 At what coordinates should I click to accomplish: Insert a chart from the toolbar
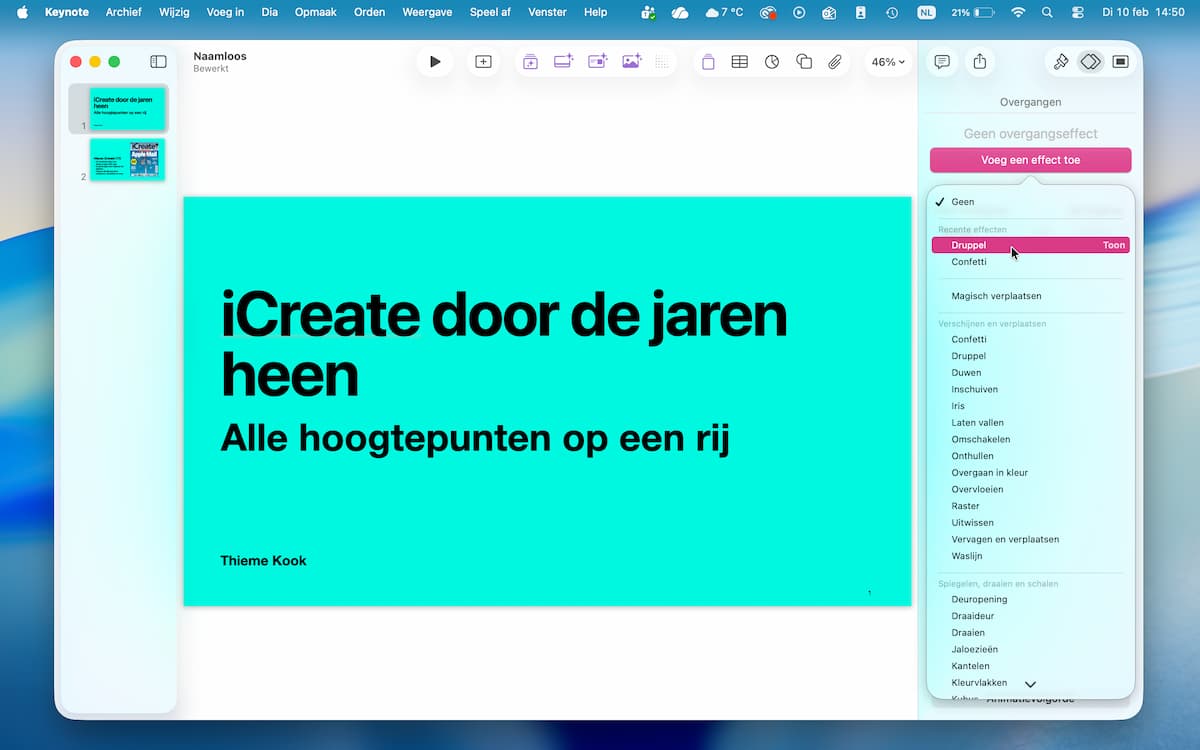(x=772, y=62)
